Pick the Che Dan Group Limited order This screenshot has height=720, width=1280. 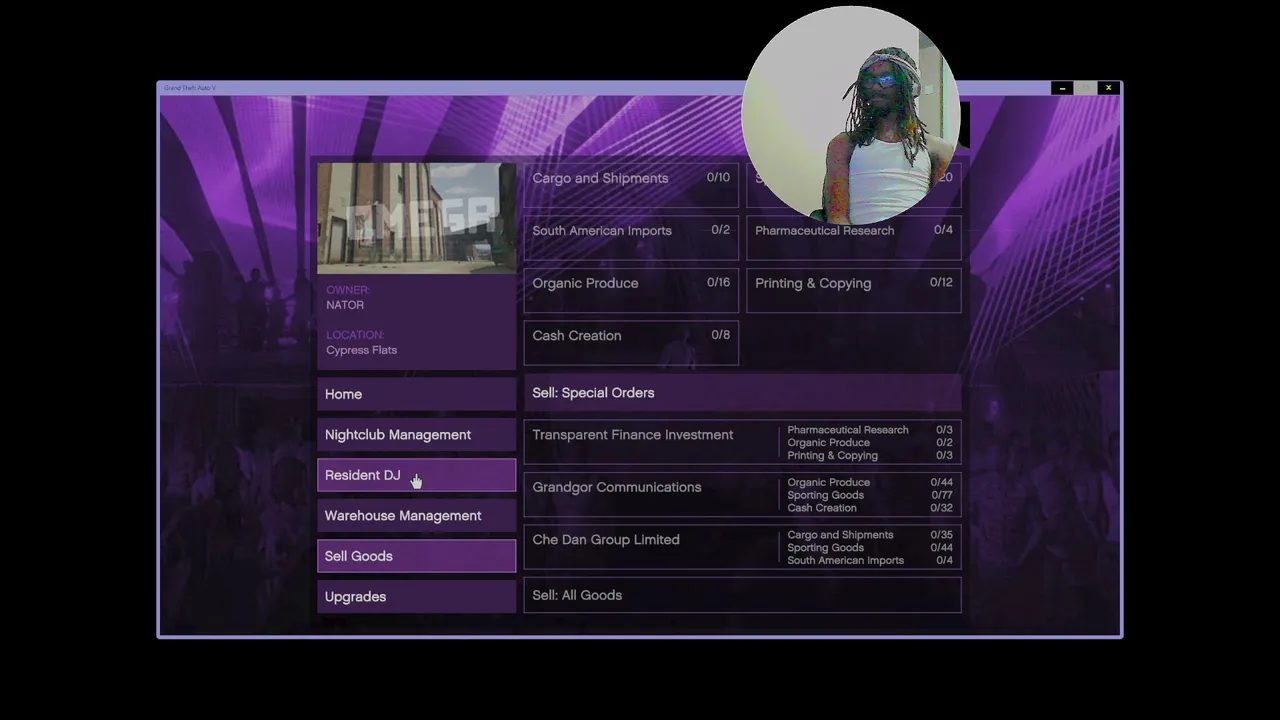pos(742,547)
